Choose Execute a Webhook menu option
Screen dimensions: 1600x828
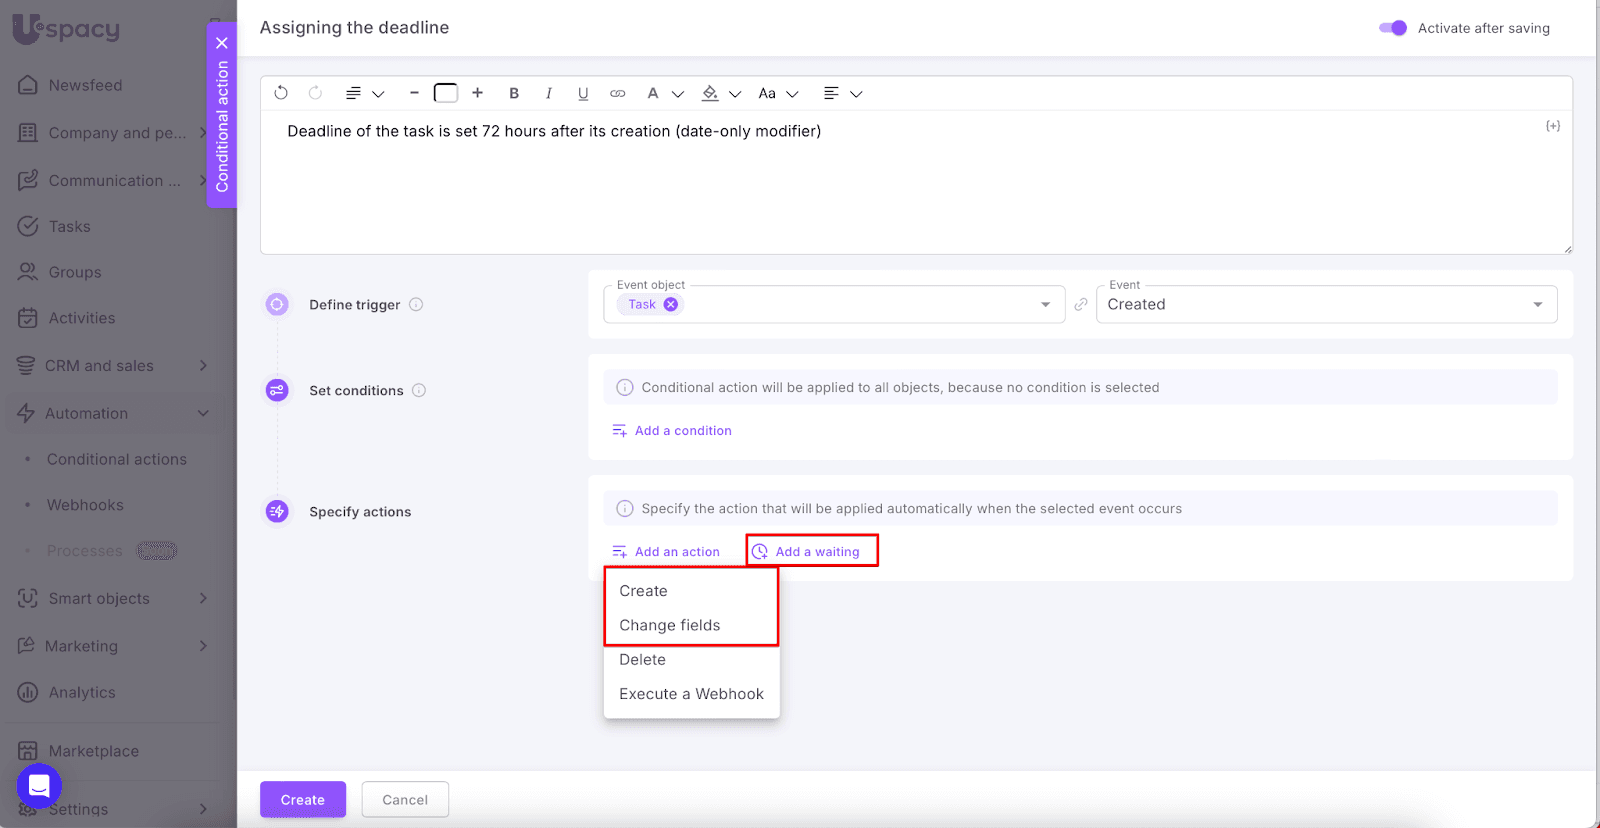[x=691, y=694]
